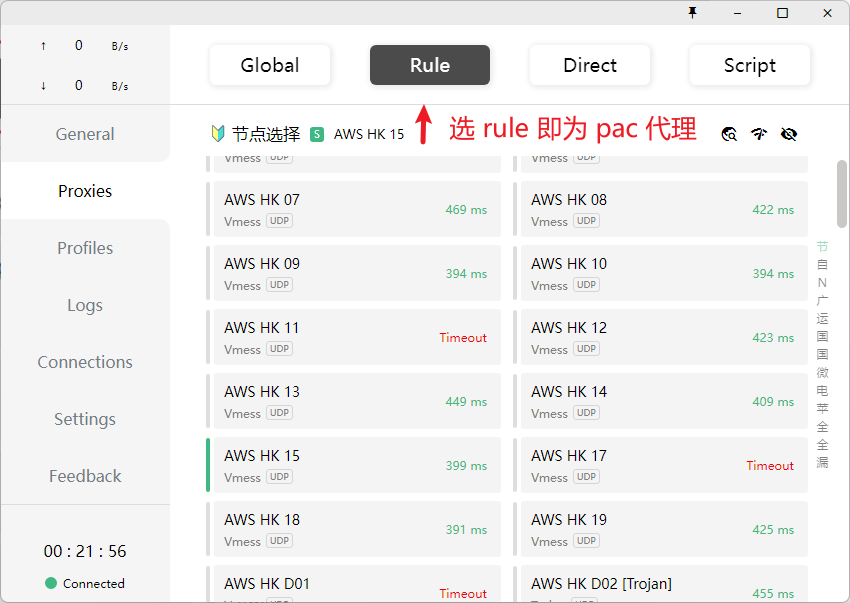Choose the AWS HK 09 proxy node

pos(357,273)
